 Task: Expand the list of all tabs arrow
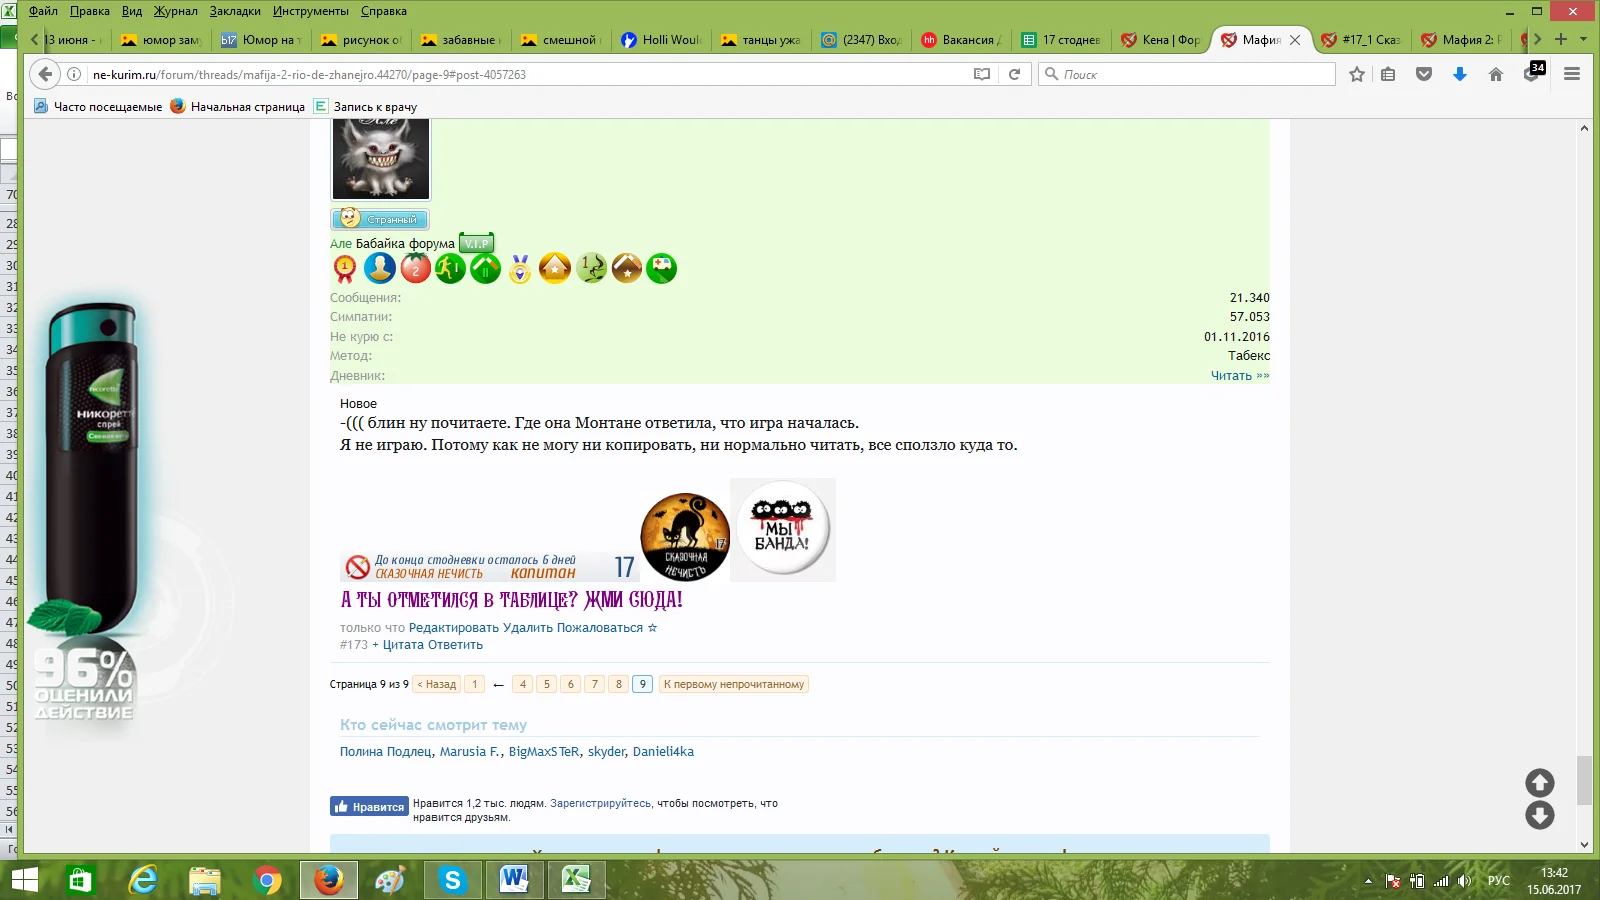1584,39
